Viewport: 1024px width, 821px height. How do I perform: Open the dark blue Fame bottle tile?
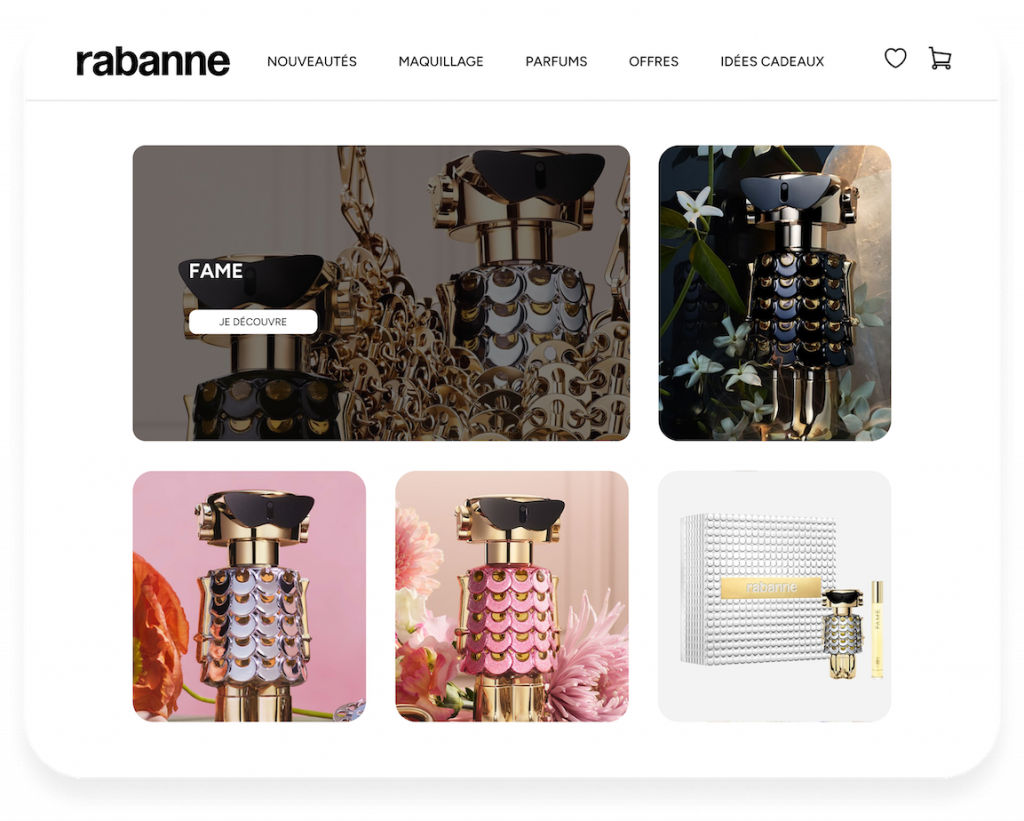775,293
